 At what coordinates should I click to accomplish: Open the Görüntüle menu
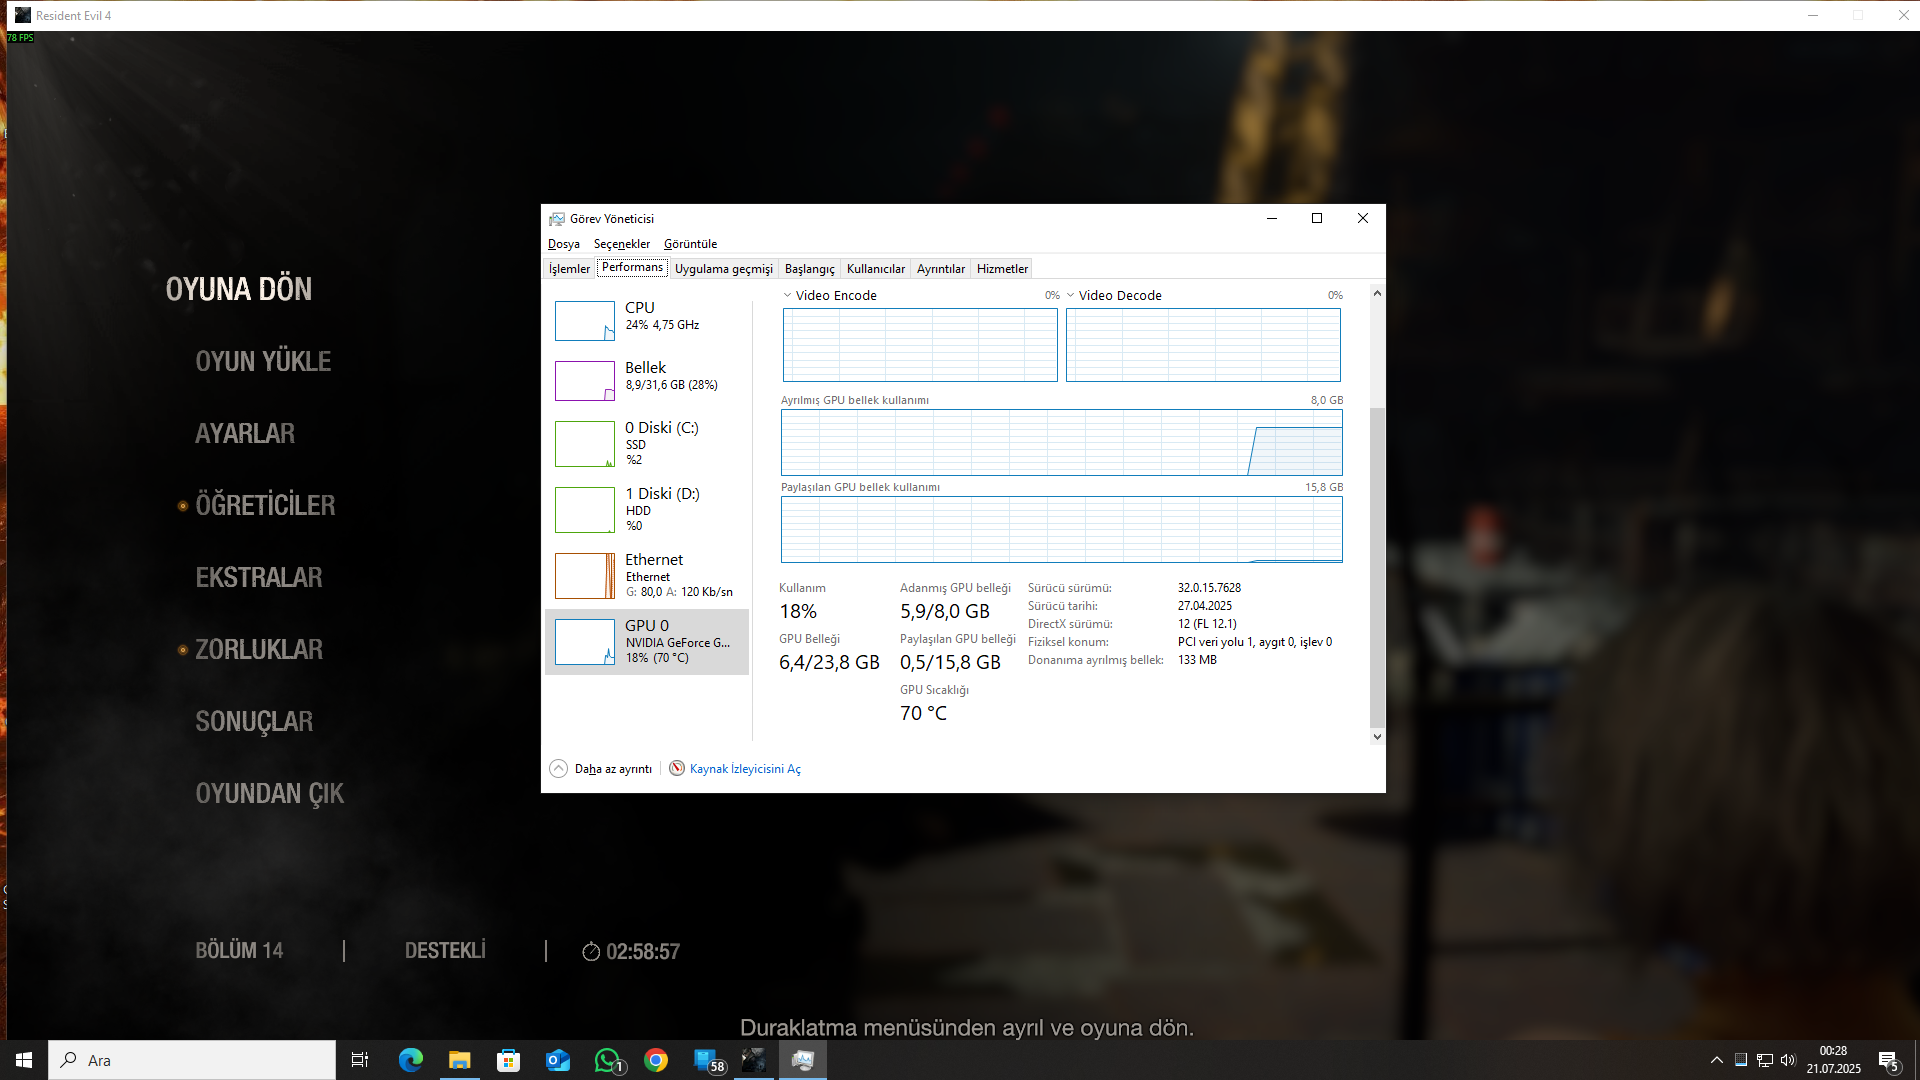[x=690, y=244]
